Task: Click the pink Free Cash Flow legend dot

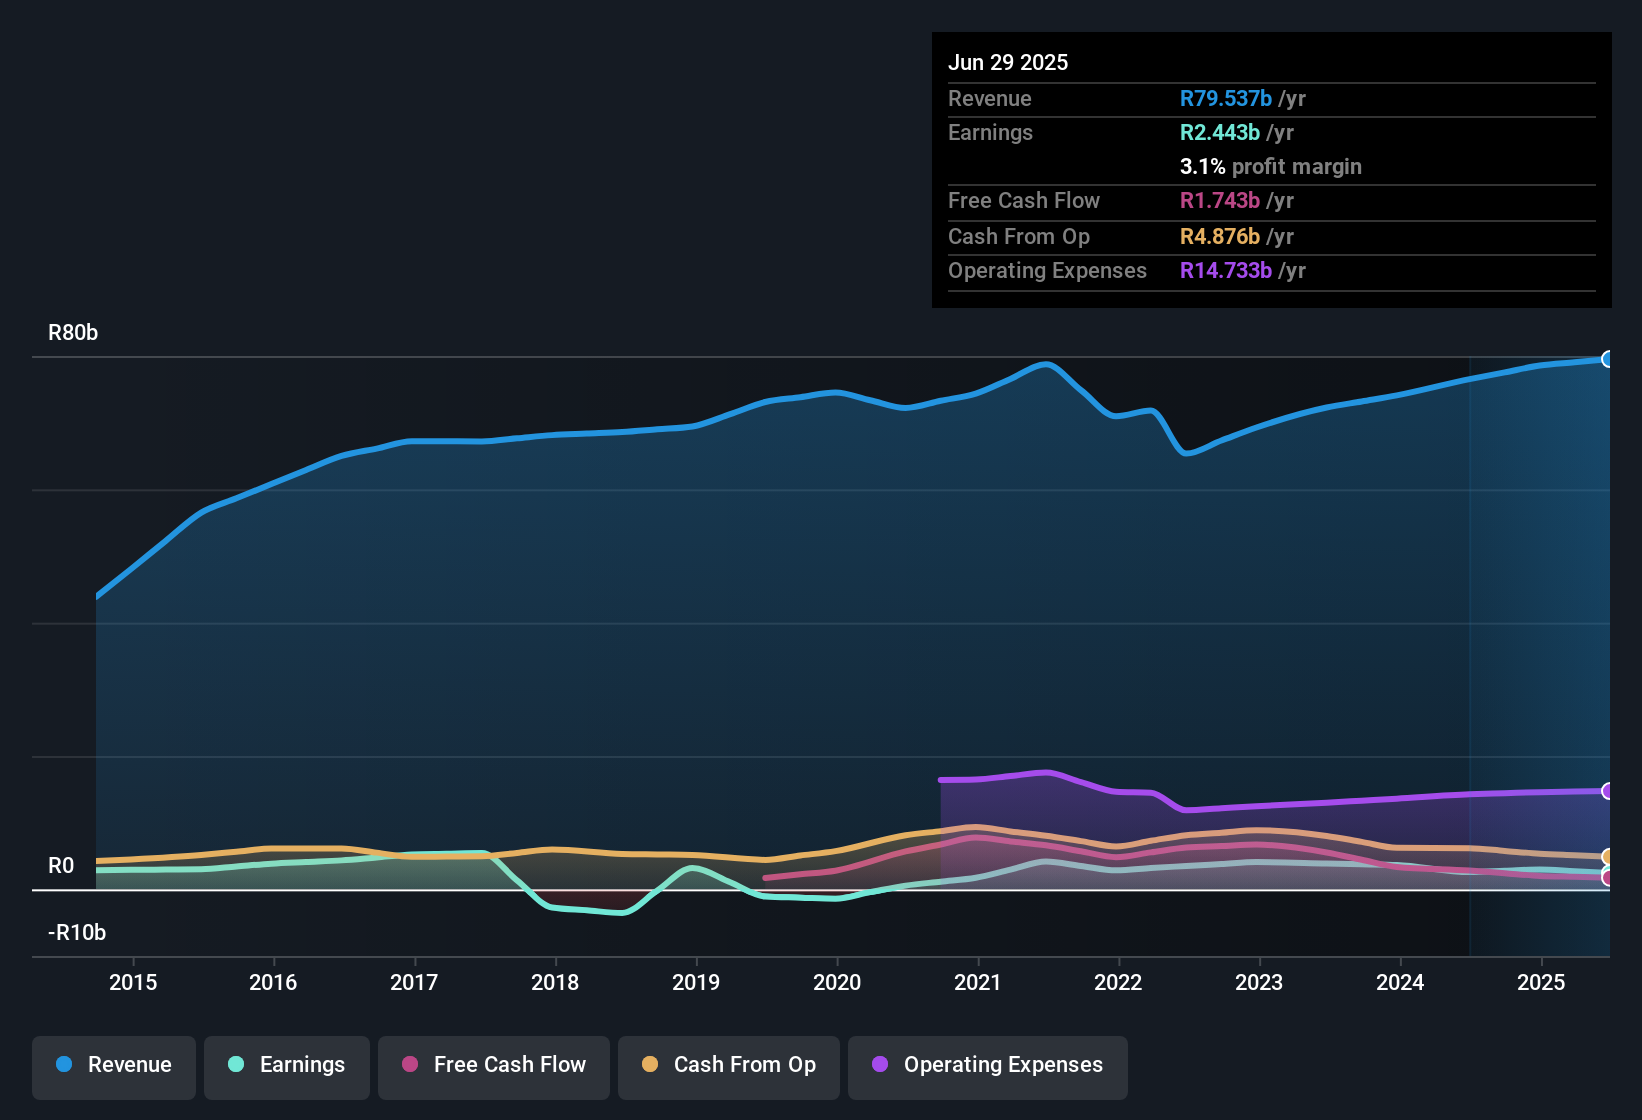Action: [x=410, y=1065]
